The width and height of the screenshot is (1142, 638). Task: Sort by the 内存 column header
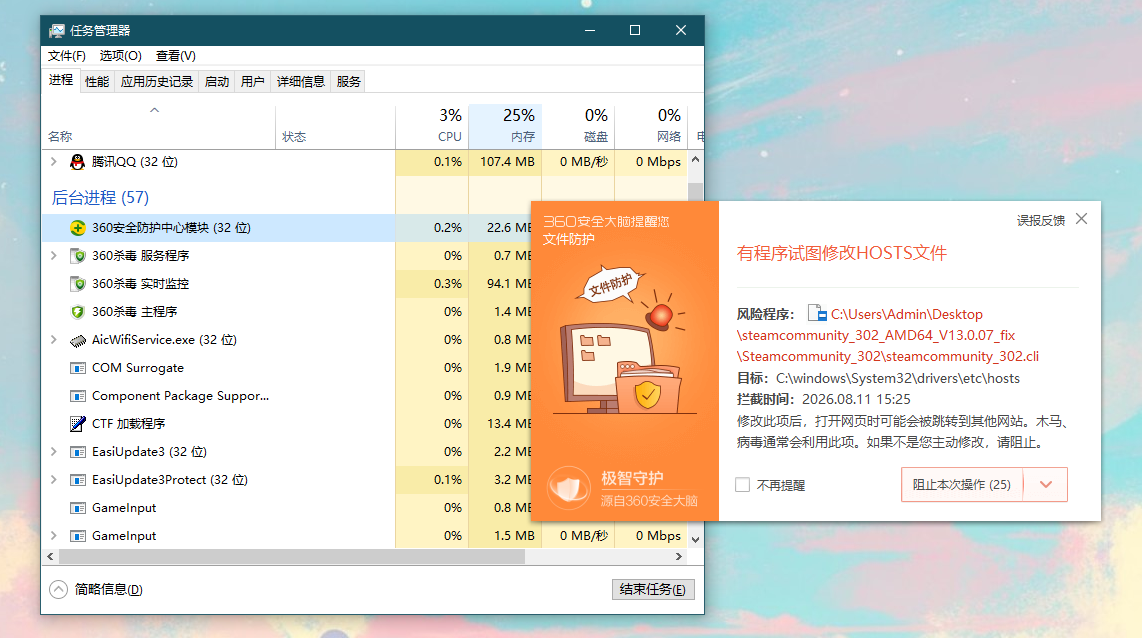(505, 127)
